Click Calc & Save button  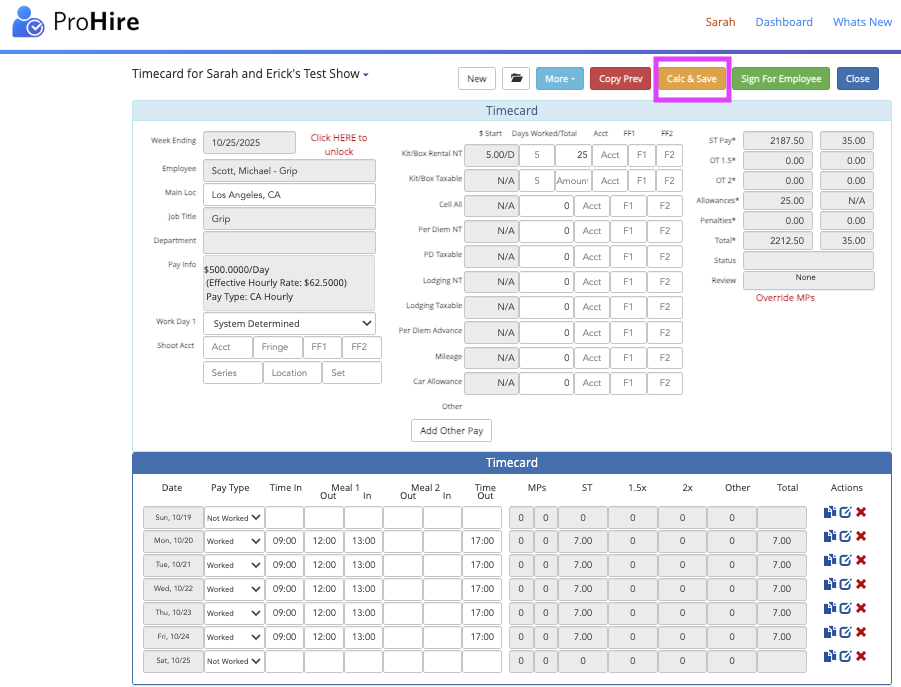point(692,79)
